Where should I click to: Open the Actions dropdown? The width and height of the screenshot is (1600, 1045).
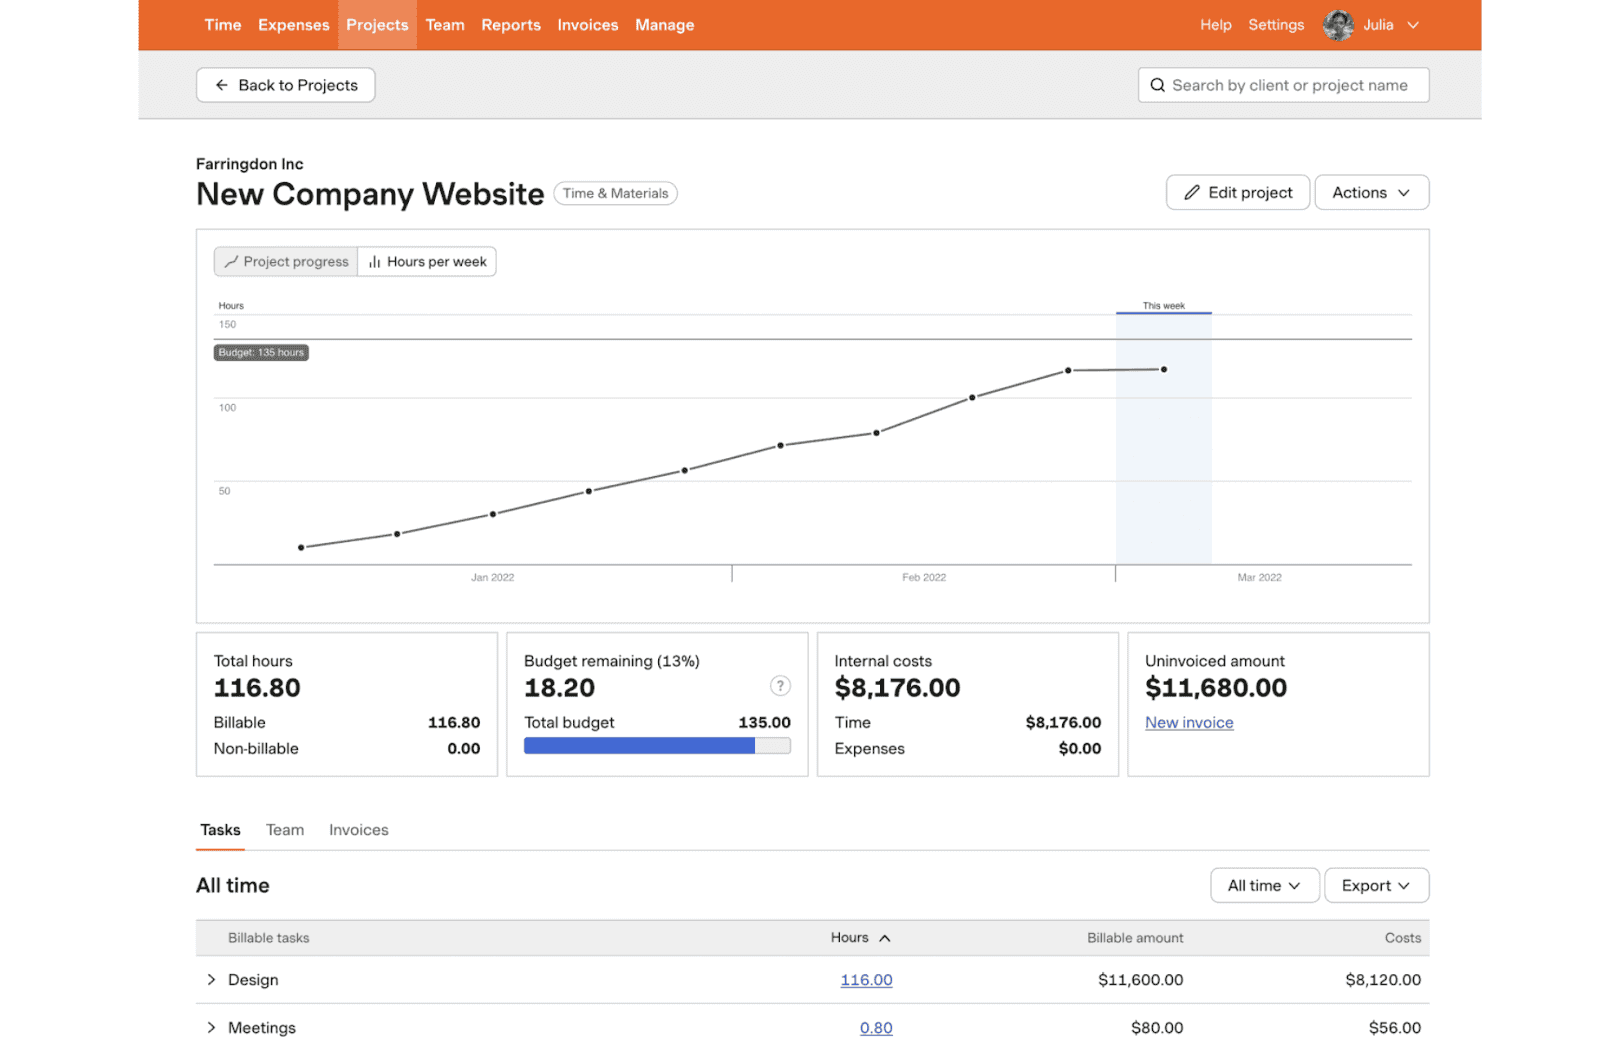[x=1371, y=192]
